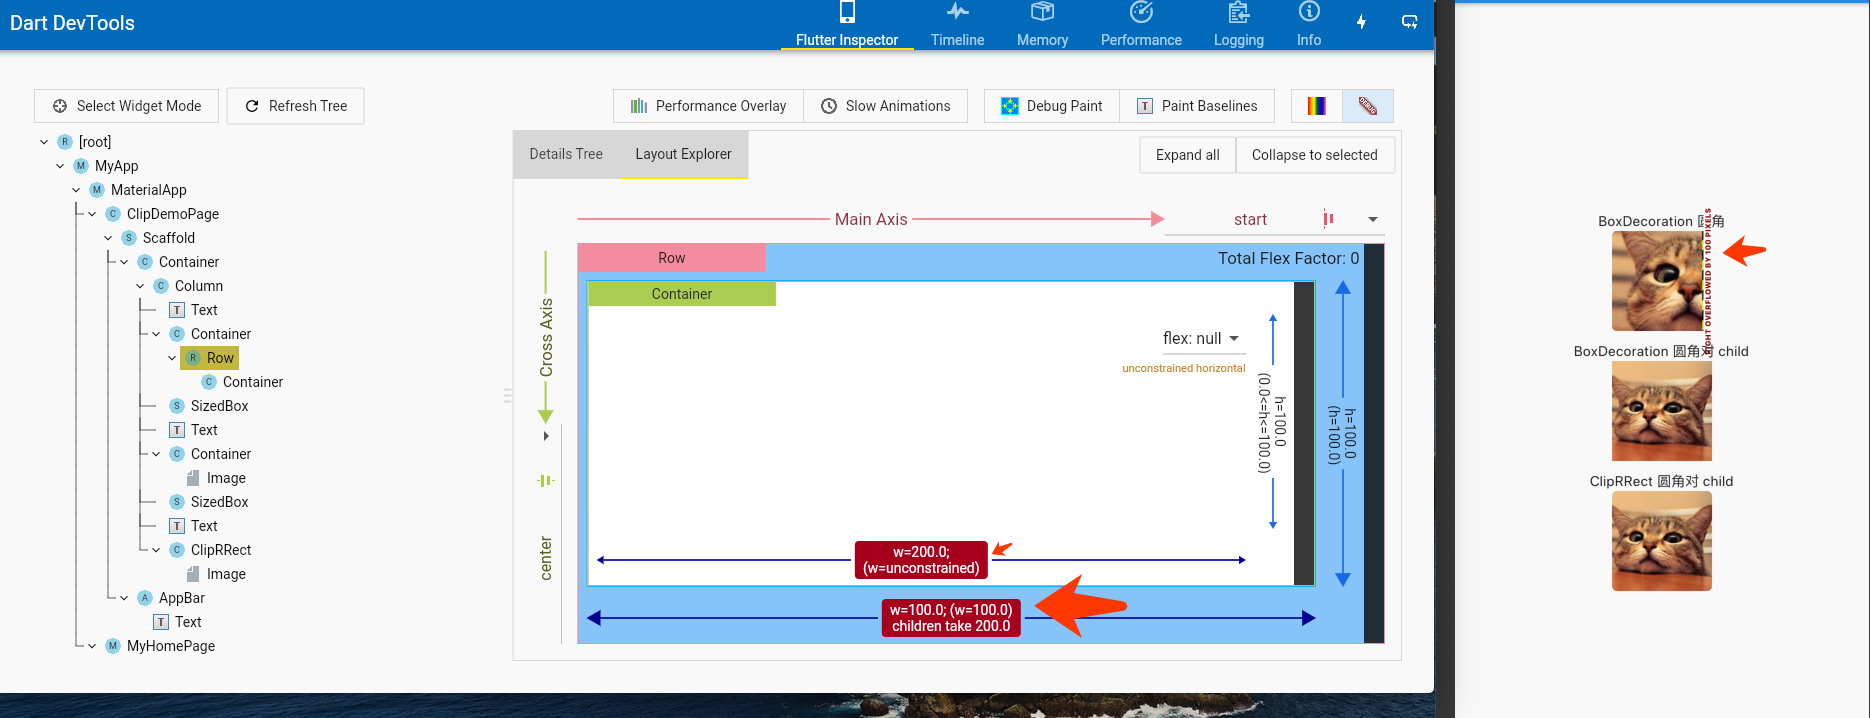Open the Timeline page icon

click(x=957, y=13)
